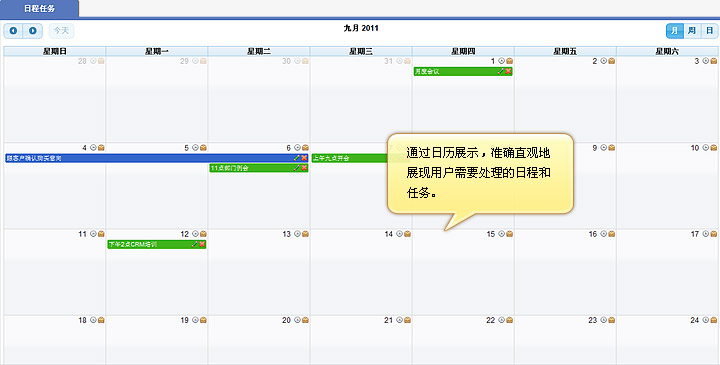
Task: Click the briefcase icon on day 24
Action: tap(714, 320)
